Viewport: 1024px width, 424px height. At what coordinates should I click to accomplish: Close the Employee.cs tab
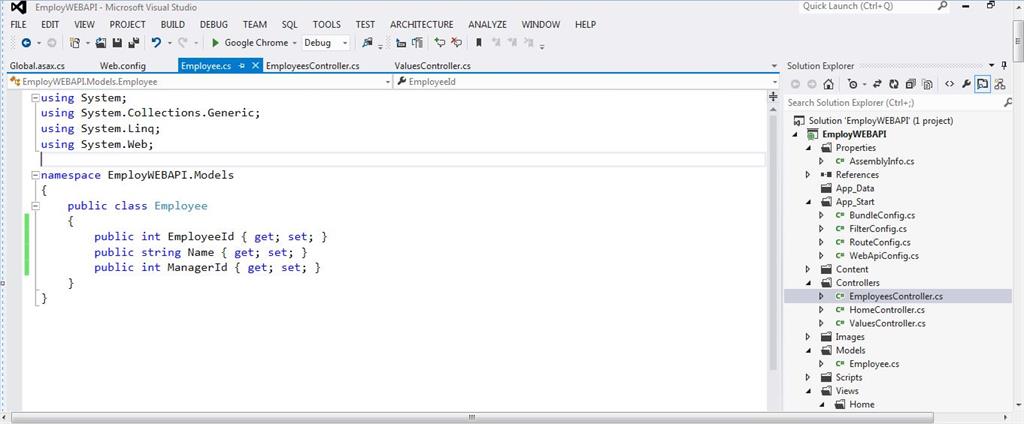point(256,66)
